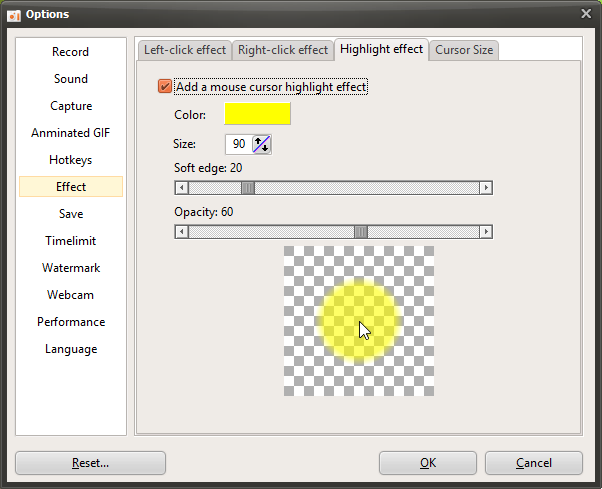The width and height of the screenshot is (602, 489).
Task: Click Opacity slider left arrow
Action: (x=181, y=232)
